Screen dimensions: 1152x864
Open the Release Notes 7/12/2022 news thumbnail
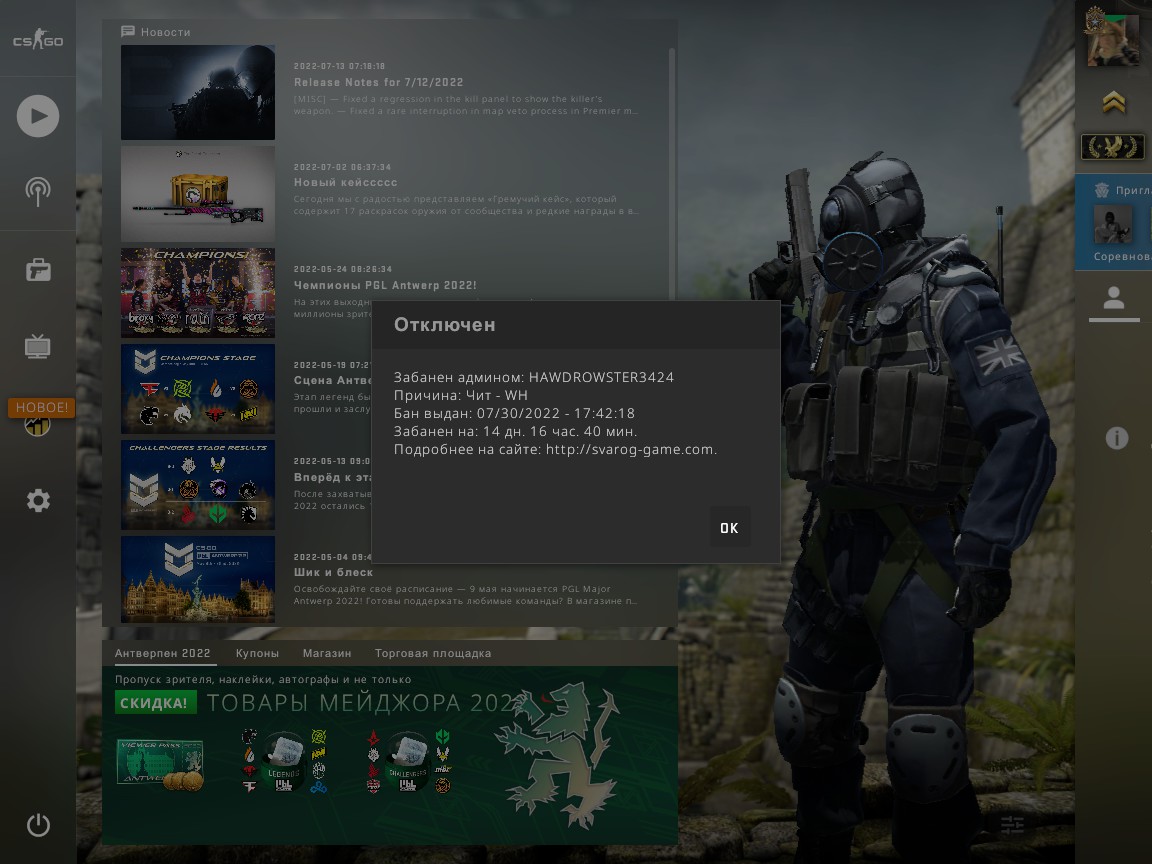(x=198, y=93)
